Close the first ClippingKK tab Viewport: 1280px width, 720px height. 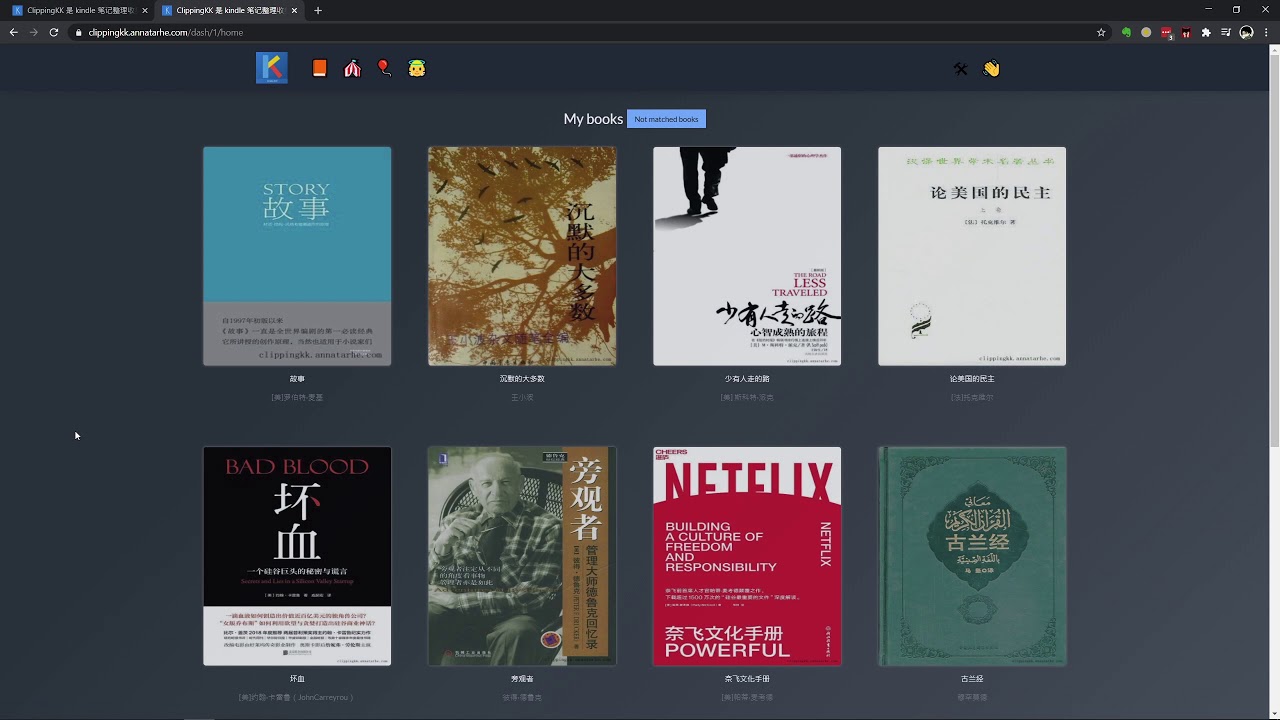tap(144, 10)
